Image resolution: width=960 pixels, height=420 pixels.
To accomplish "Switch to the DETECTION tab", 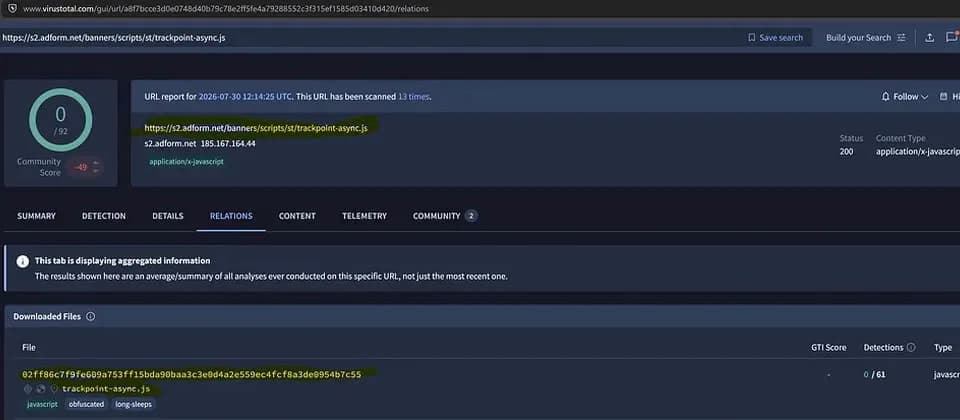I will pyautogui.click(x=104, y=216).
